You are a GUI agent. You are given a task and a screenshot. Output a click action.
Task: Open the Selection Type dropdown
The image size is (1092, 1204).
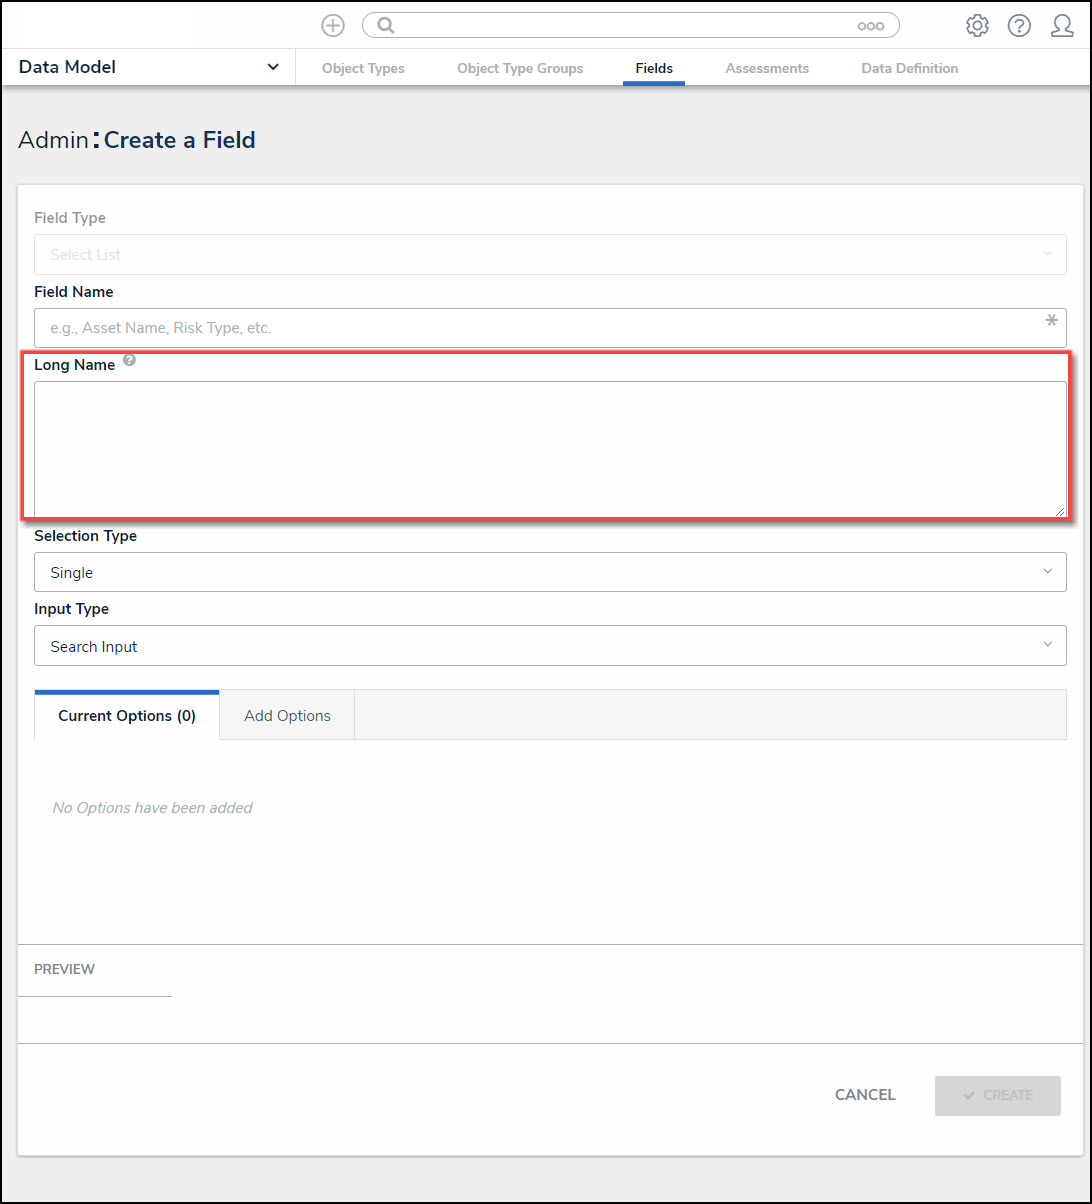(550, 572)
